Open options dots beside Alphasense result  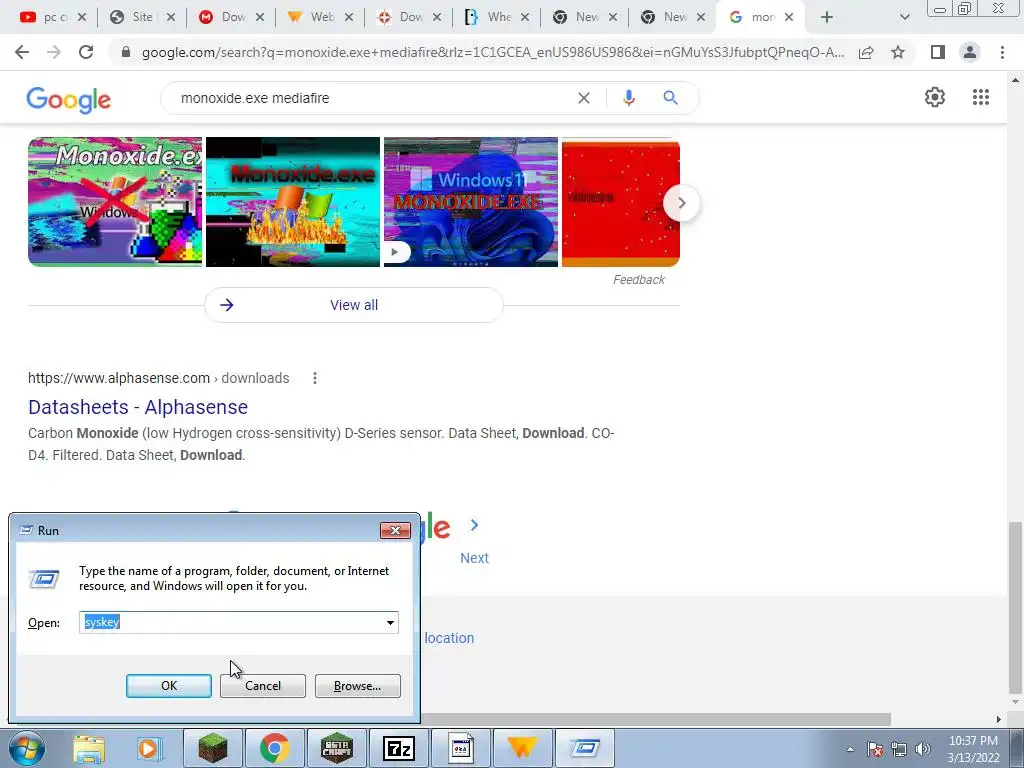coord(315,378)
